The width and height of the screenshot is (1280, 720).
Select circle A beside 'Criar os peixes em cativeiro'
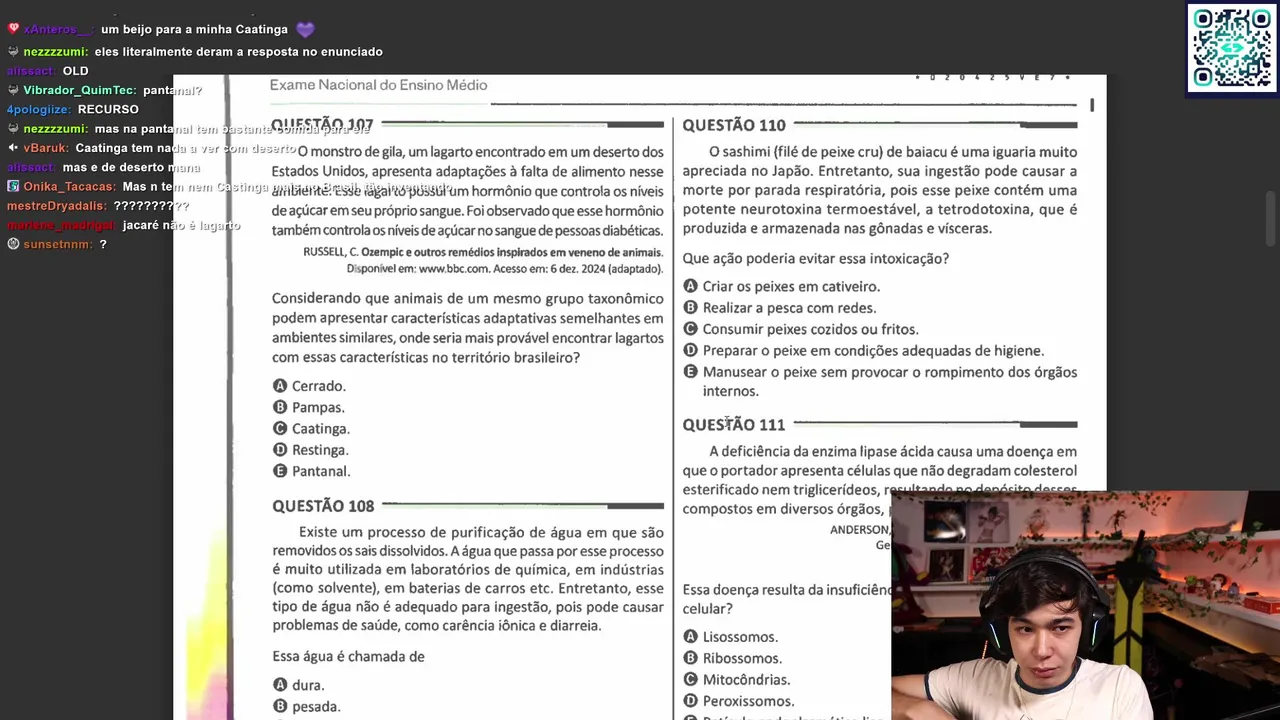(690, 286)
